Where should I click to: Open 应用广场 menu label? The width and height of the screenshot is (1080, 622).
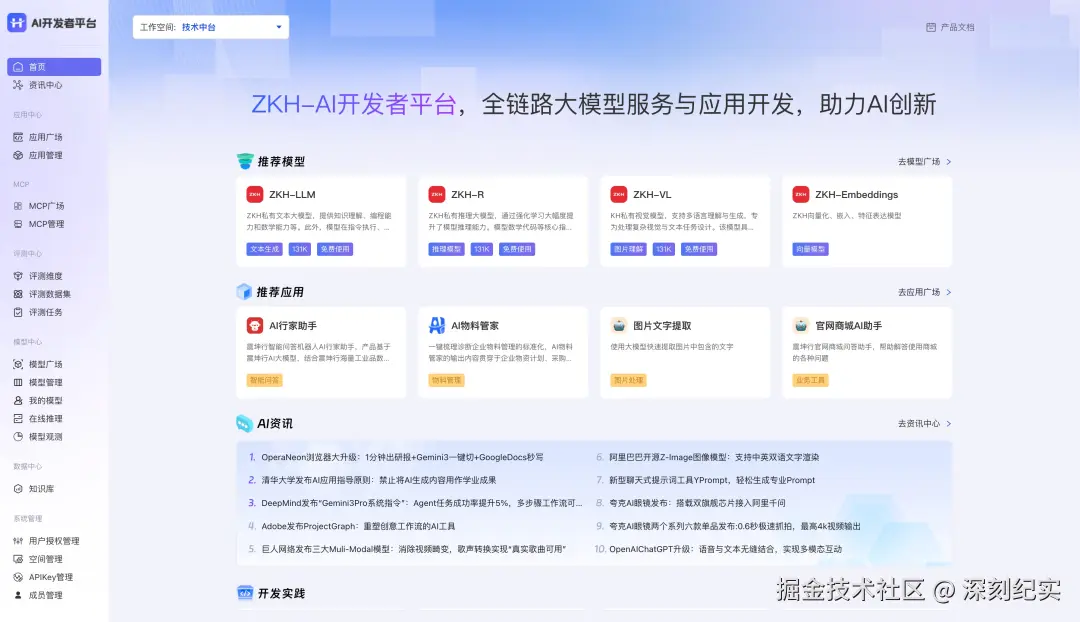click(45, 137)
